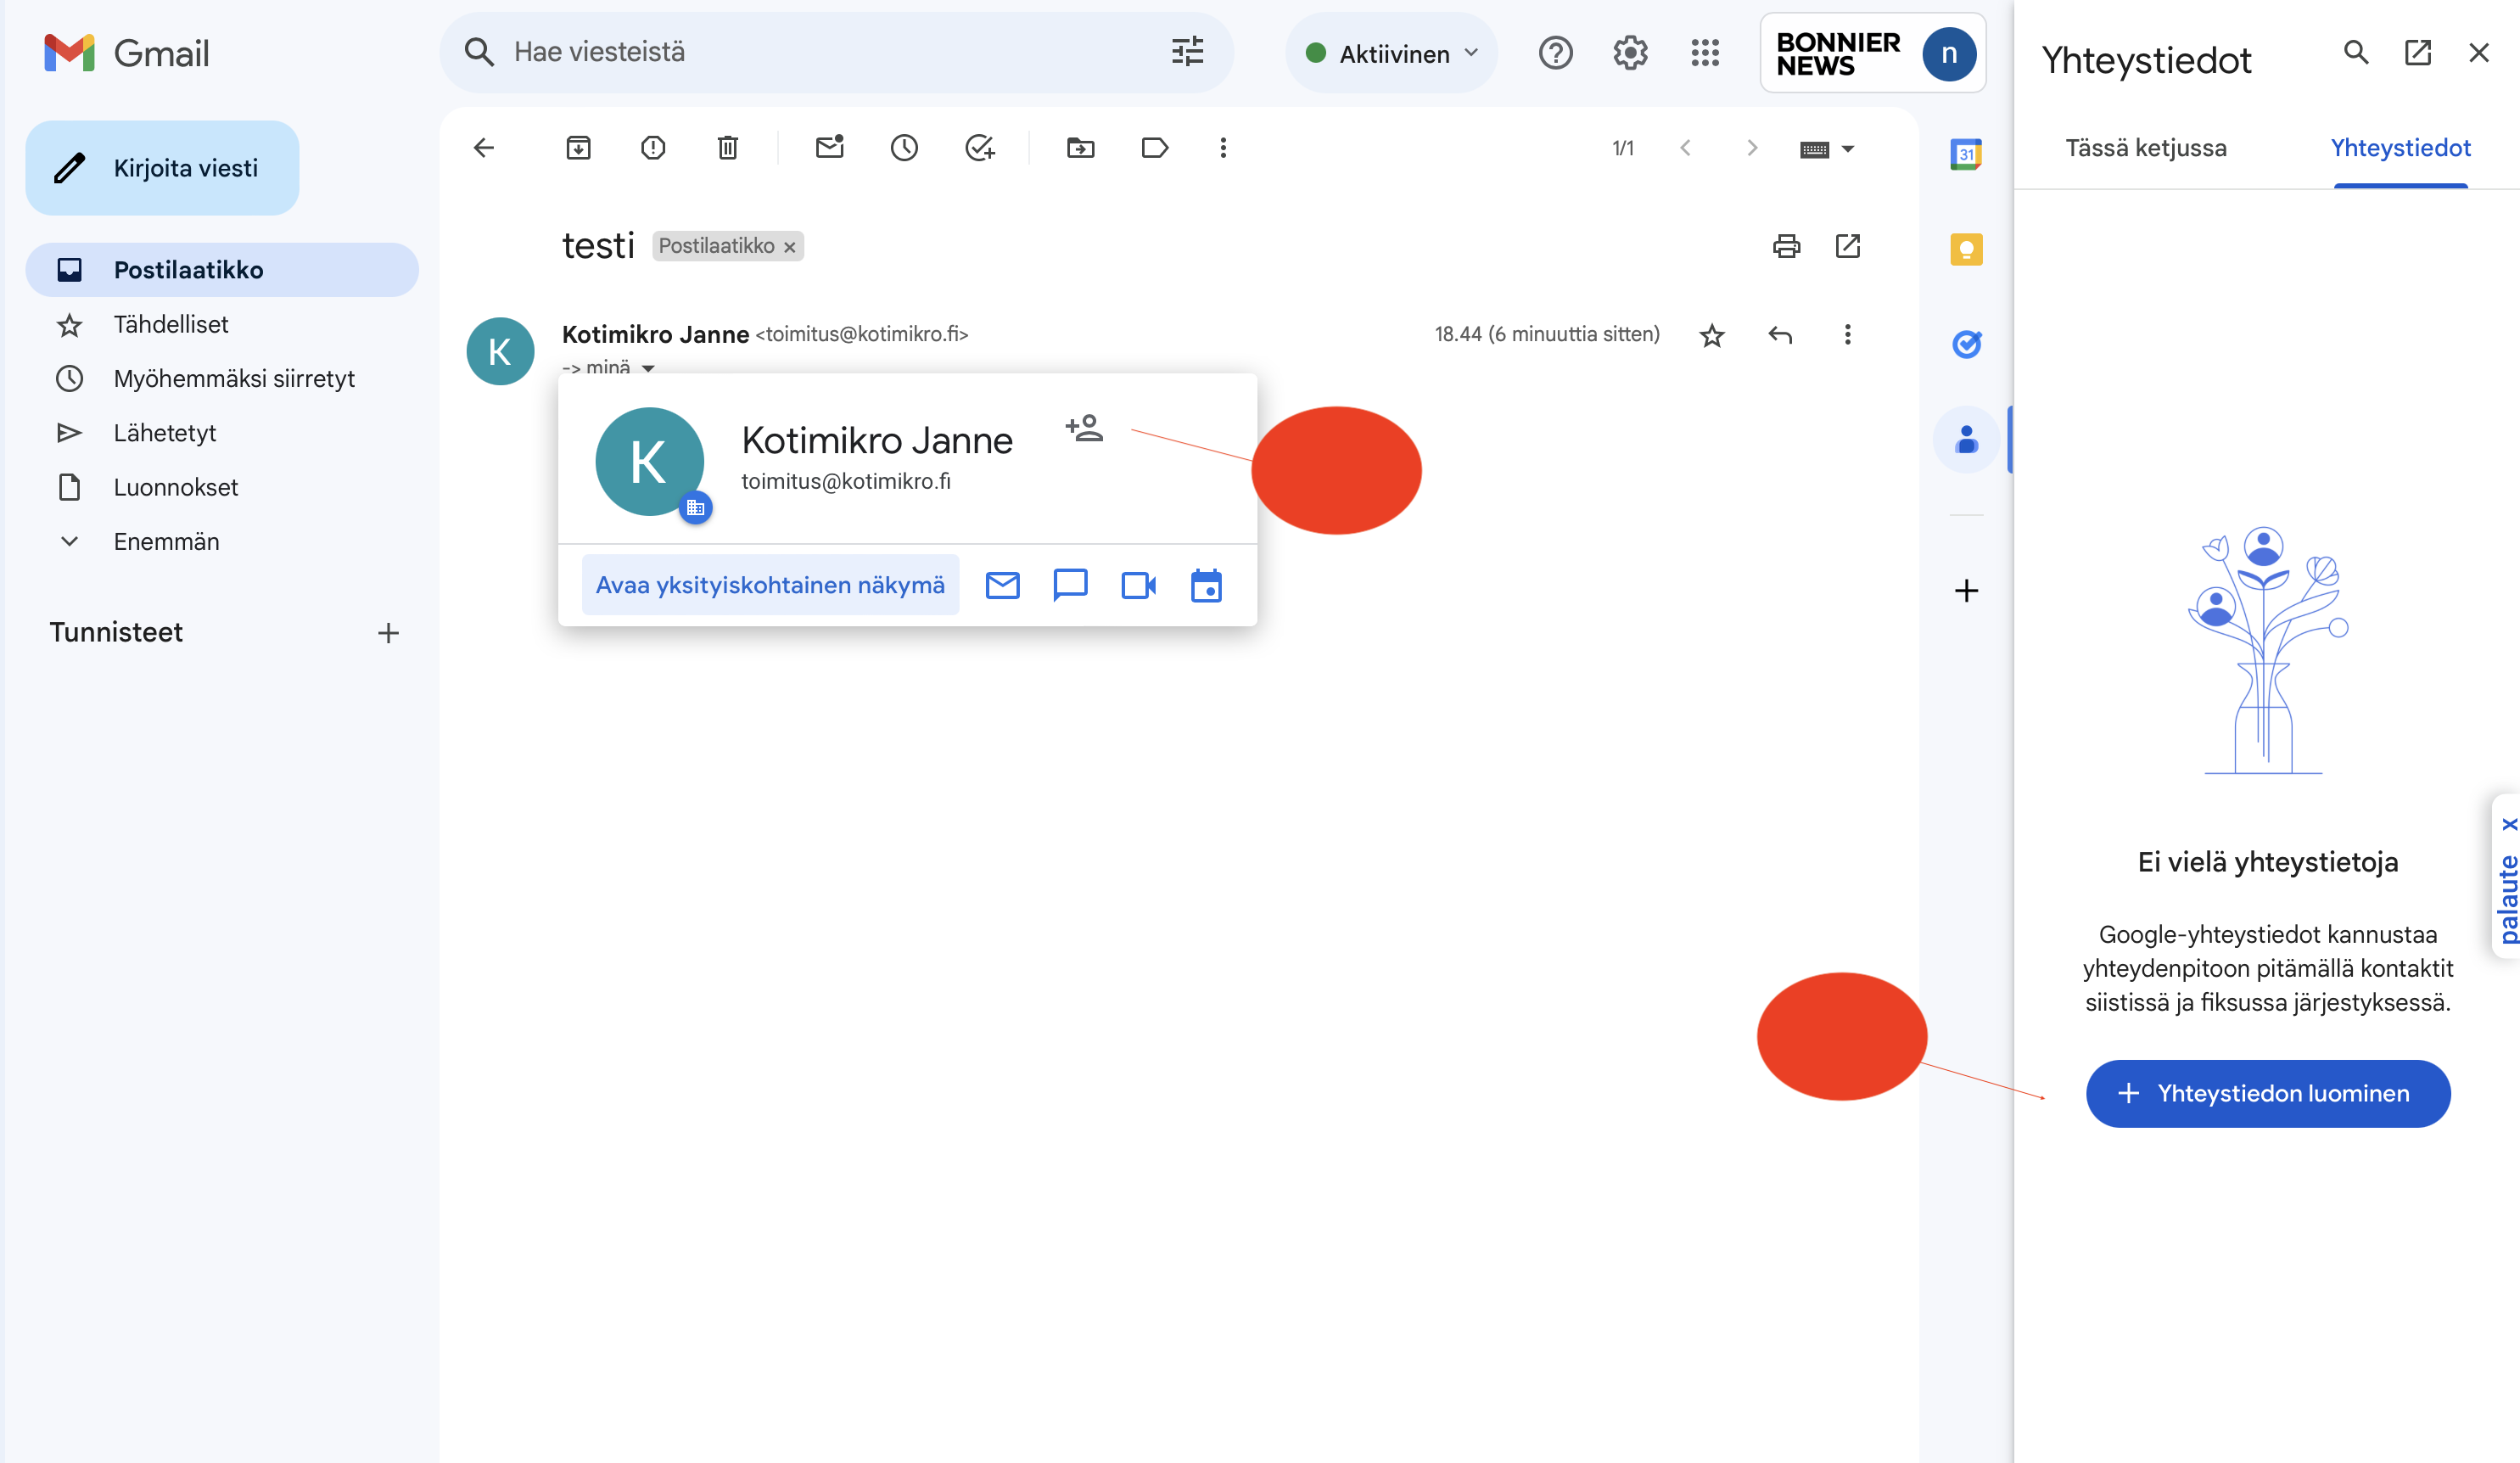
Task: Star the message from Kotimikro Janne
Action: click(x=1711, y=335)
